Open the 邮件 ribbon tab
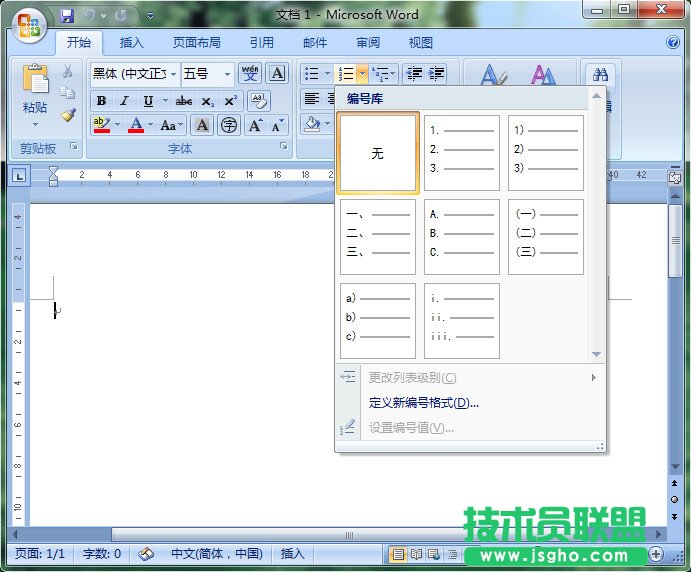Viewport: 691px width, 572px height. 315,43
